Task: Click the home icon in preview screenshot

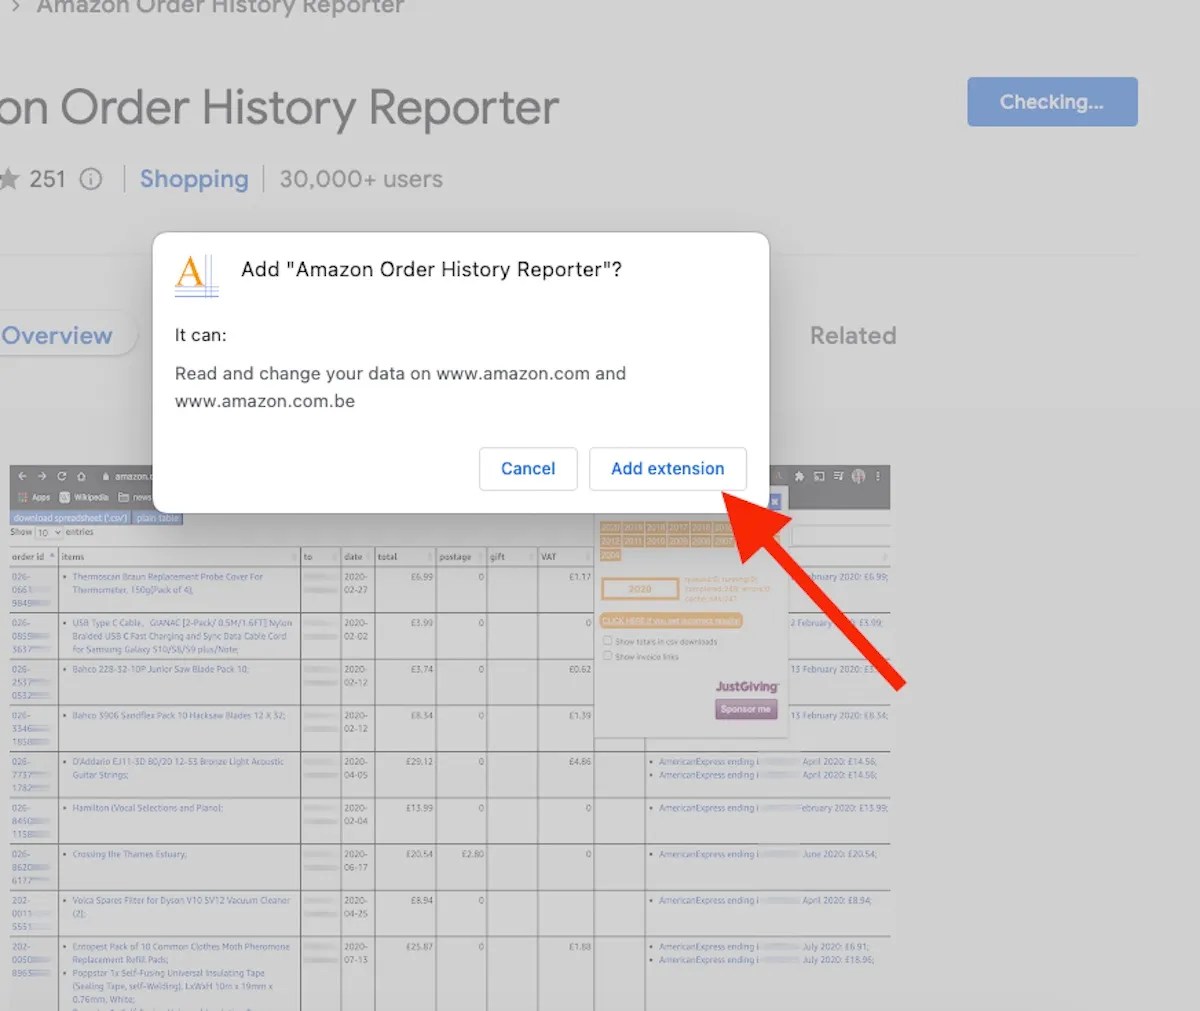Action: tap(81, 477)
